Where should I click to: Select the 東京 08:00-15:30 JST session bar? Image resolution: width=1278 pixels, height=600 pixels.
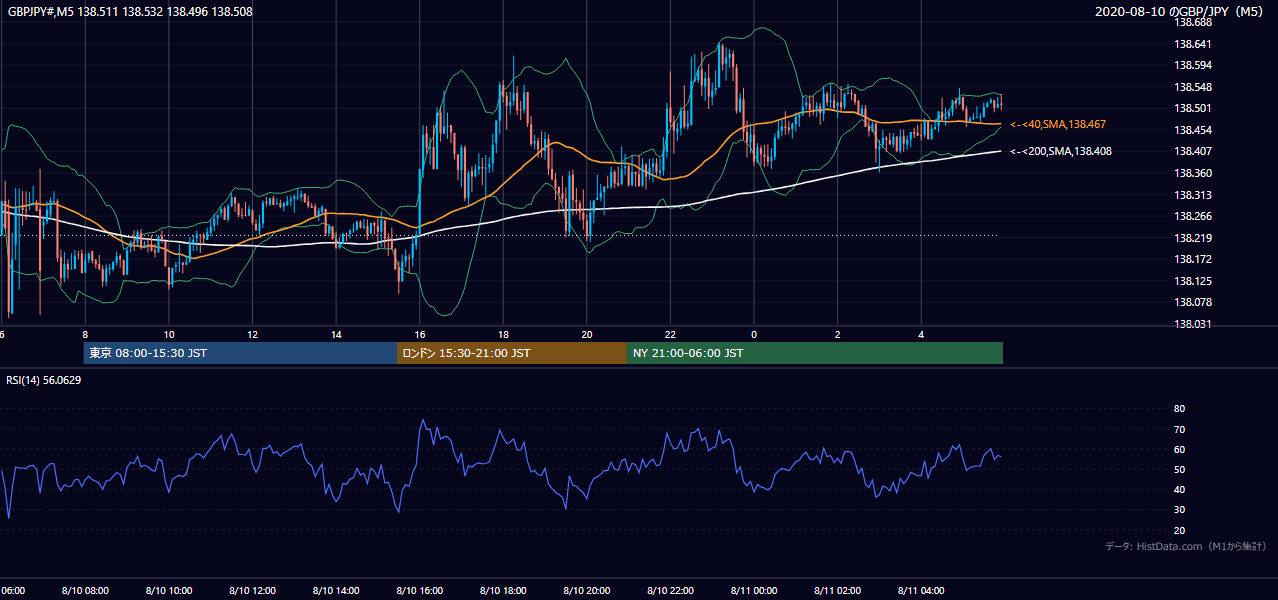pyautogui.click(x=240, y=353)
